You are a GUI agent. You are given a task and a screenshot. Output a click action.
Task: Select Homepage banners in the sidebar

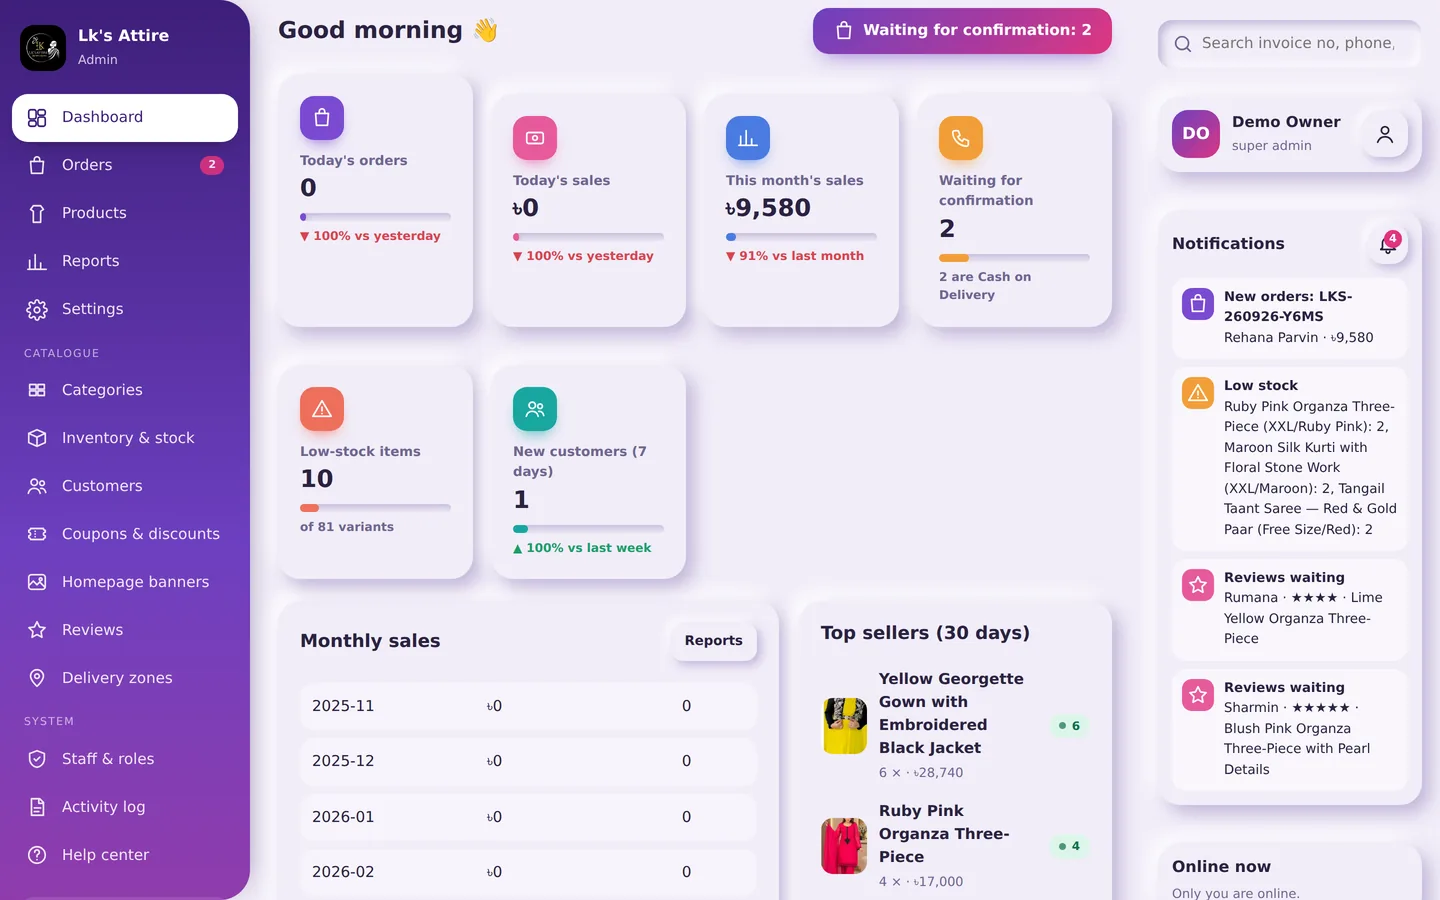[x=125, y=583]
